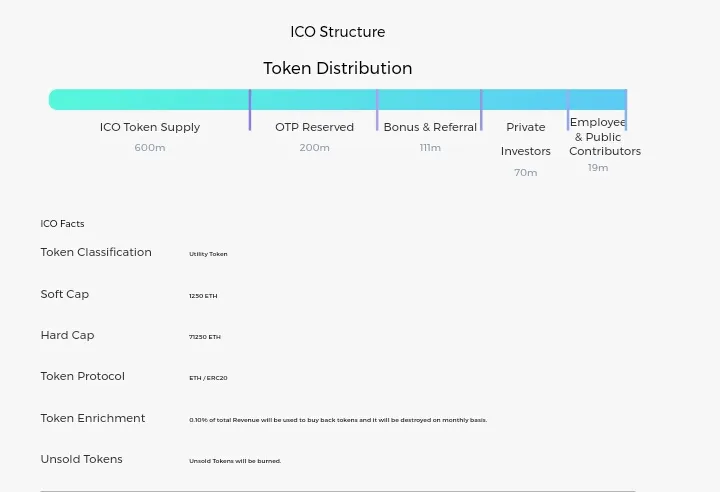This screenshot has width=720, height=492.
Task: Select the Token Classification row label
Action: pyautogui.click(x=96, y=252)
